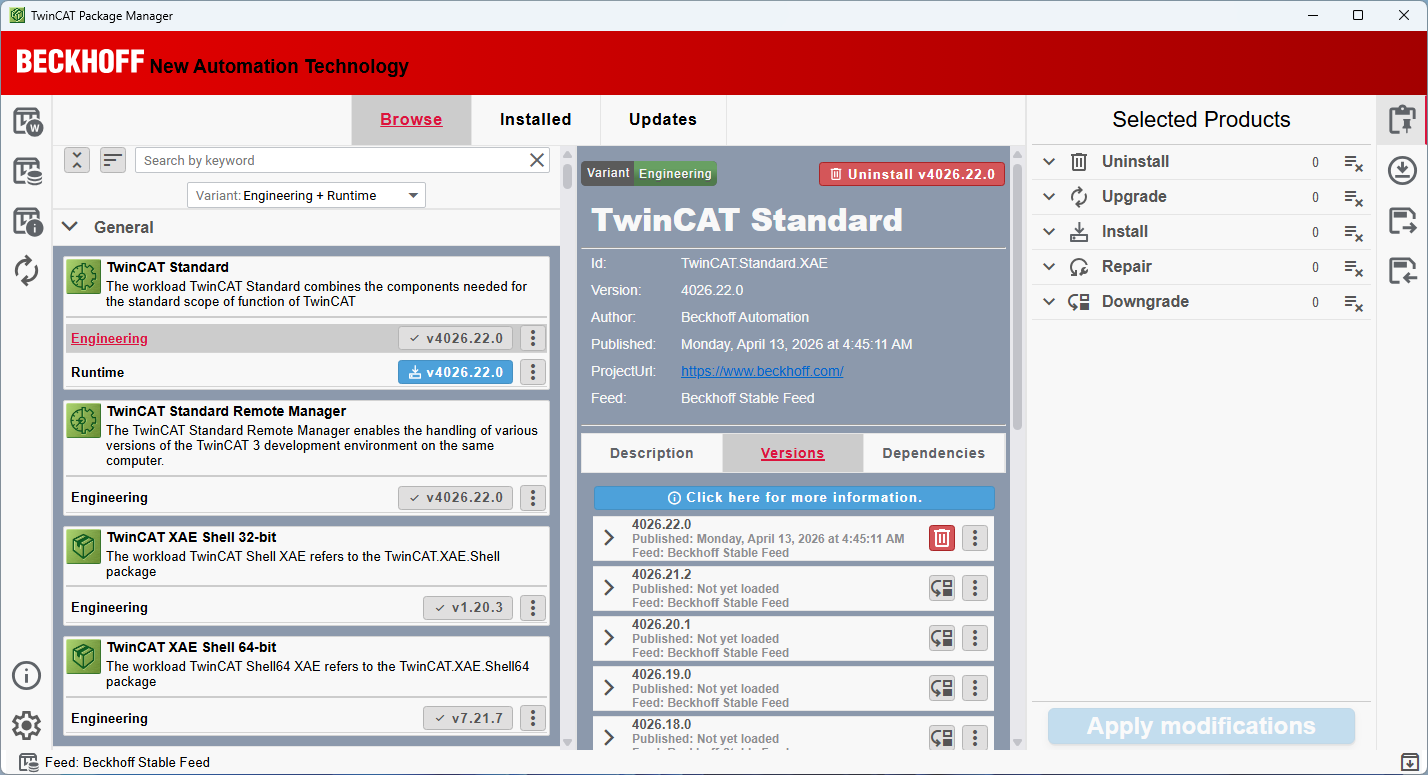Clear the search field with X icon
The height and width of the screenshot is (775, 1428).
pyautogui.click(x=537, y=160)
